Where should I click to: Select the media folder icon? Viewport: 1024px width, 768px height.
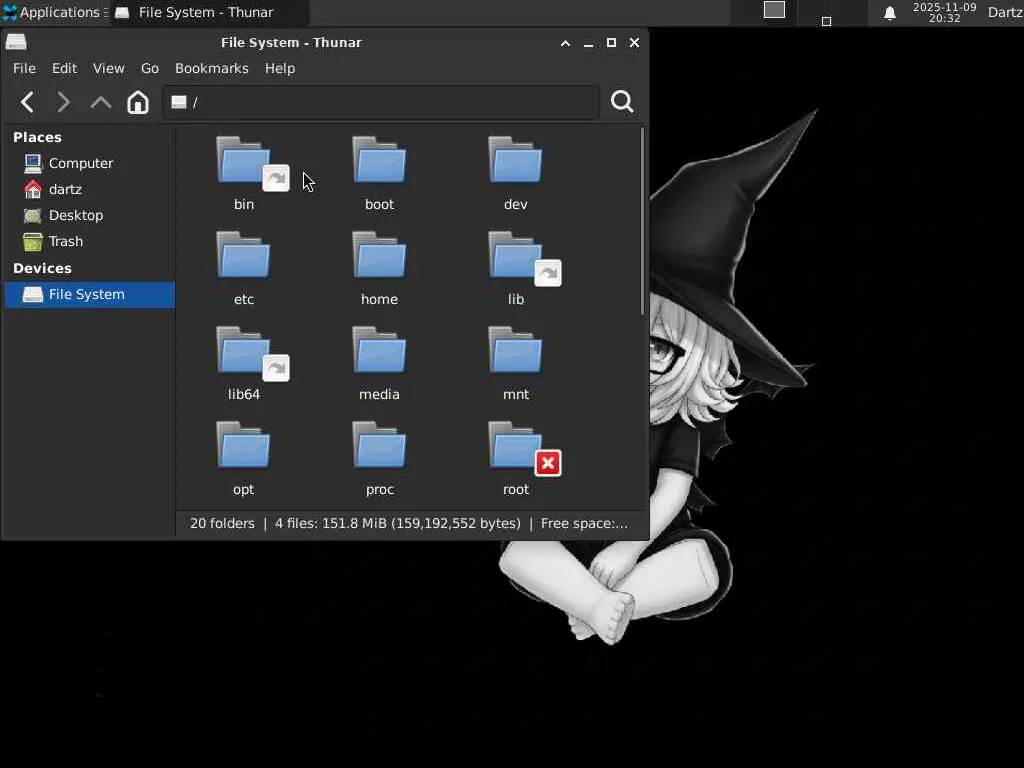click(x=379, y=350)
